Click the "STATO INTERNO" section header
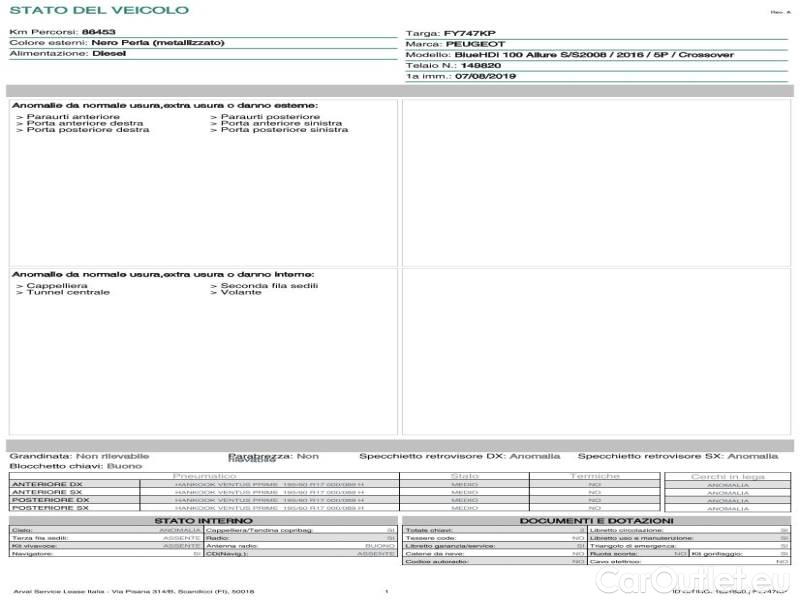 click(x=204, y=521)
